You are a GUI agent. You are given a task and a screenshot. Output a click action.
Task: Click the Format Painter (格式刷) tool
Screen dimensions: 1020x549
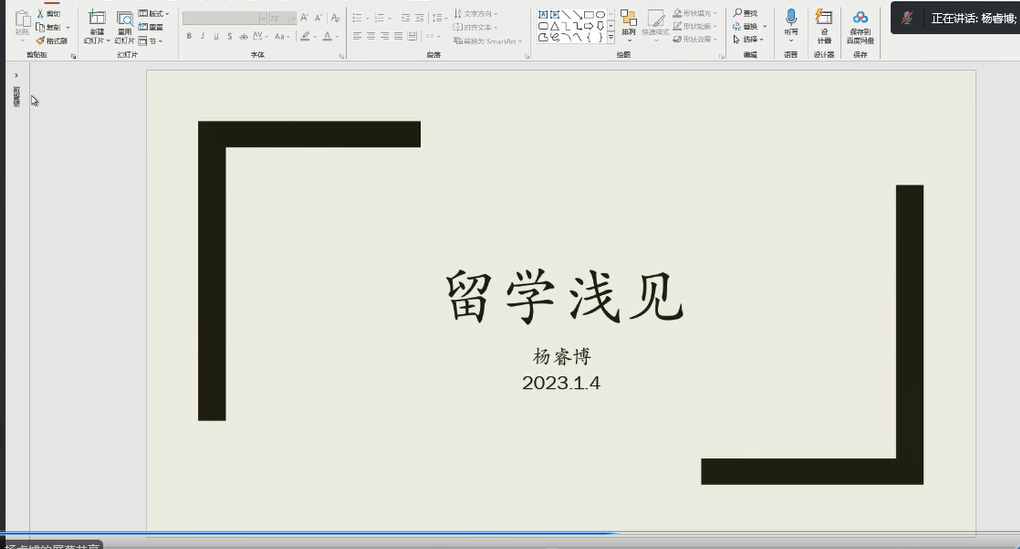click(x=51, y=41)
